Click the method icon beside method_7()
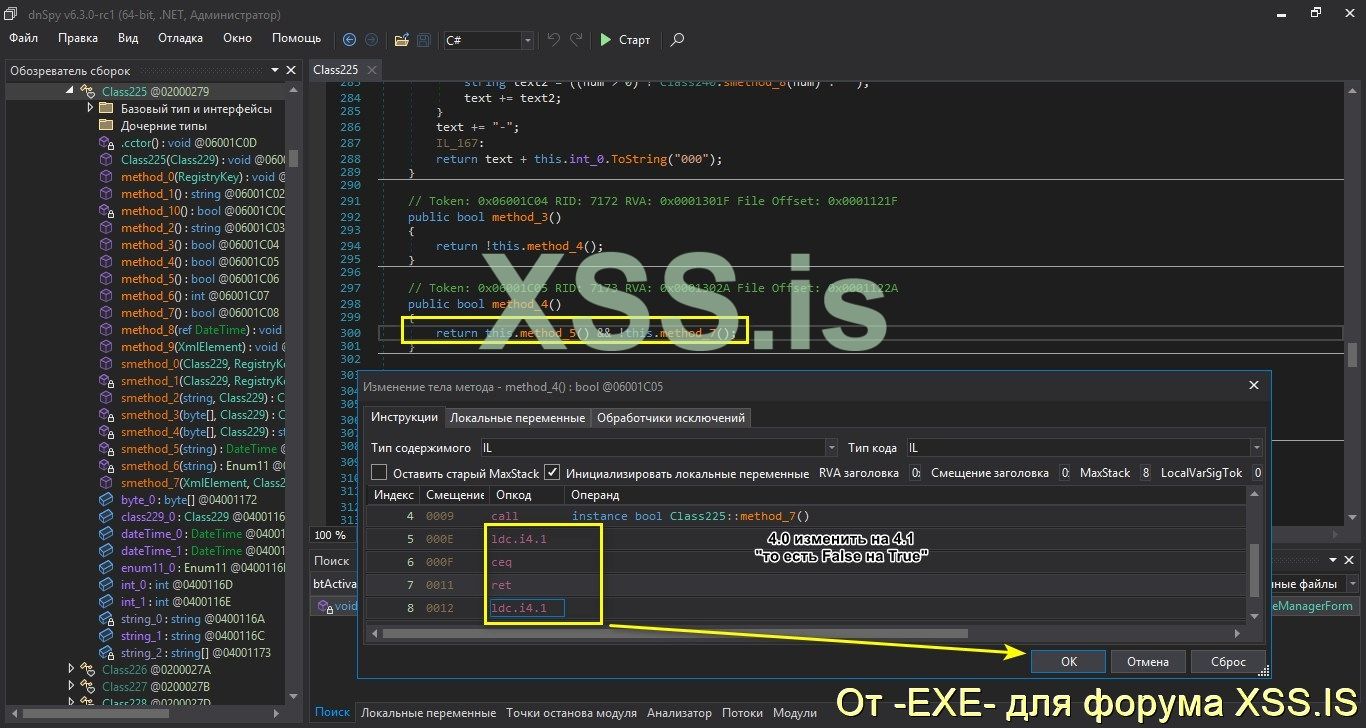Image resolution: width=1366 pixels, height=728 pixels. [106, 313]
